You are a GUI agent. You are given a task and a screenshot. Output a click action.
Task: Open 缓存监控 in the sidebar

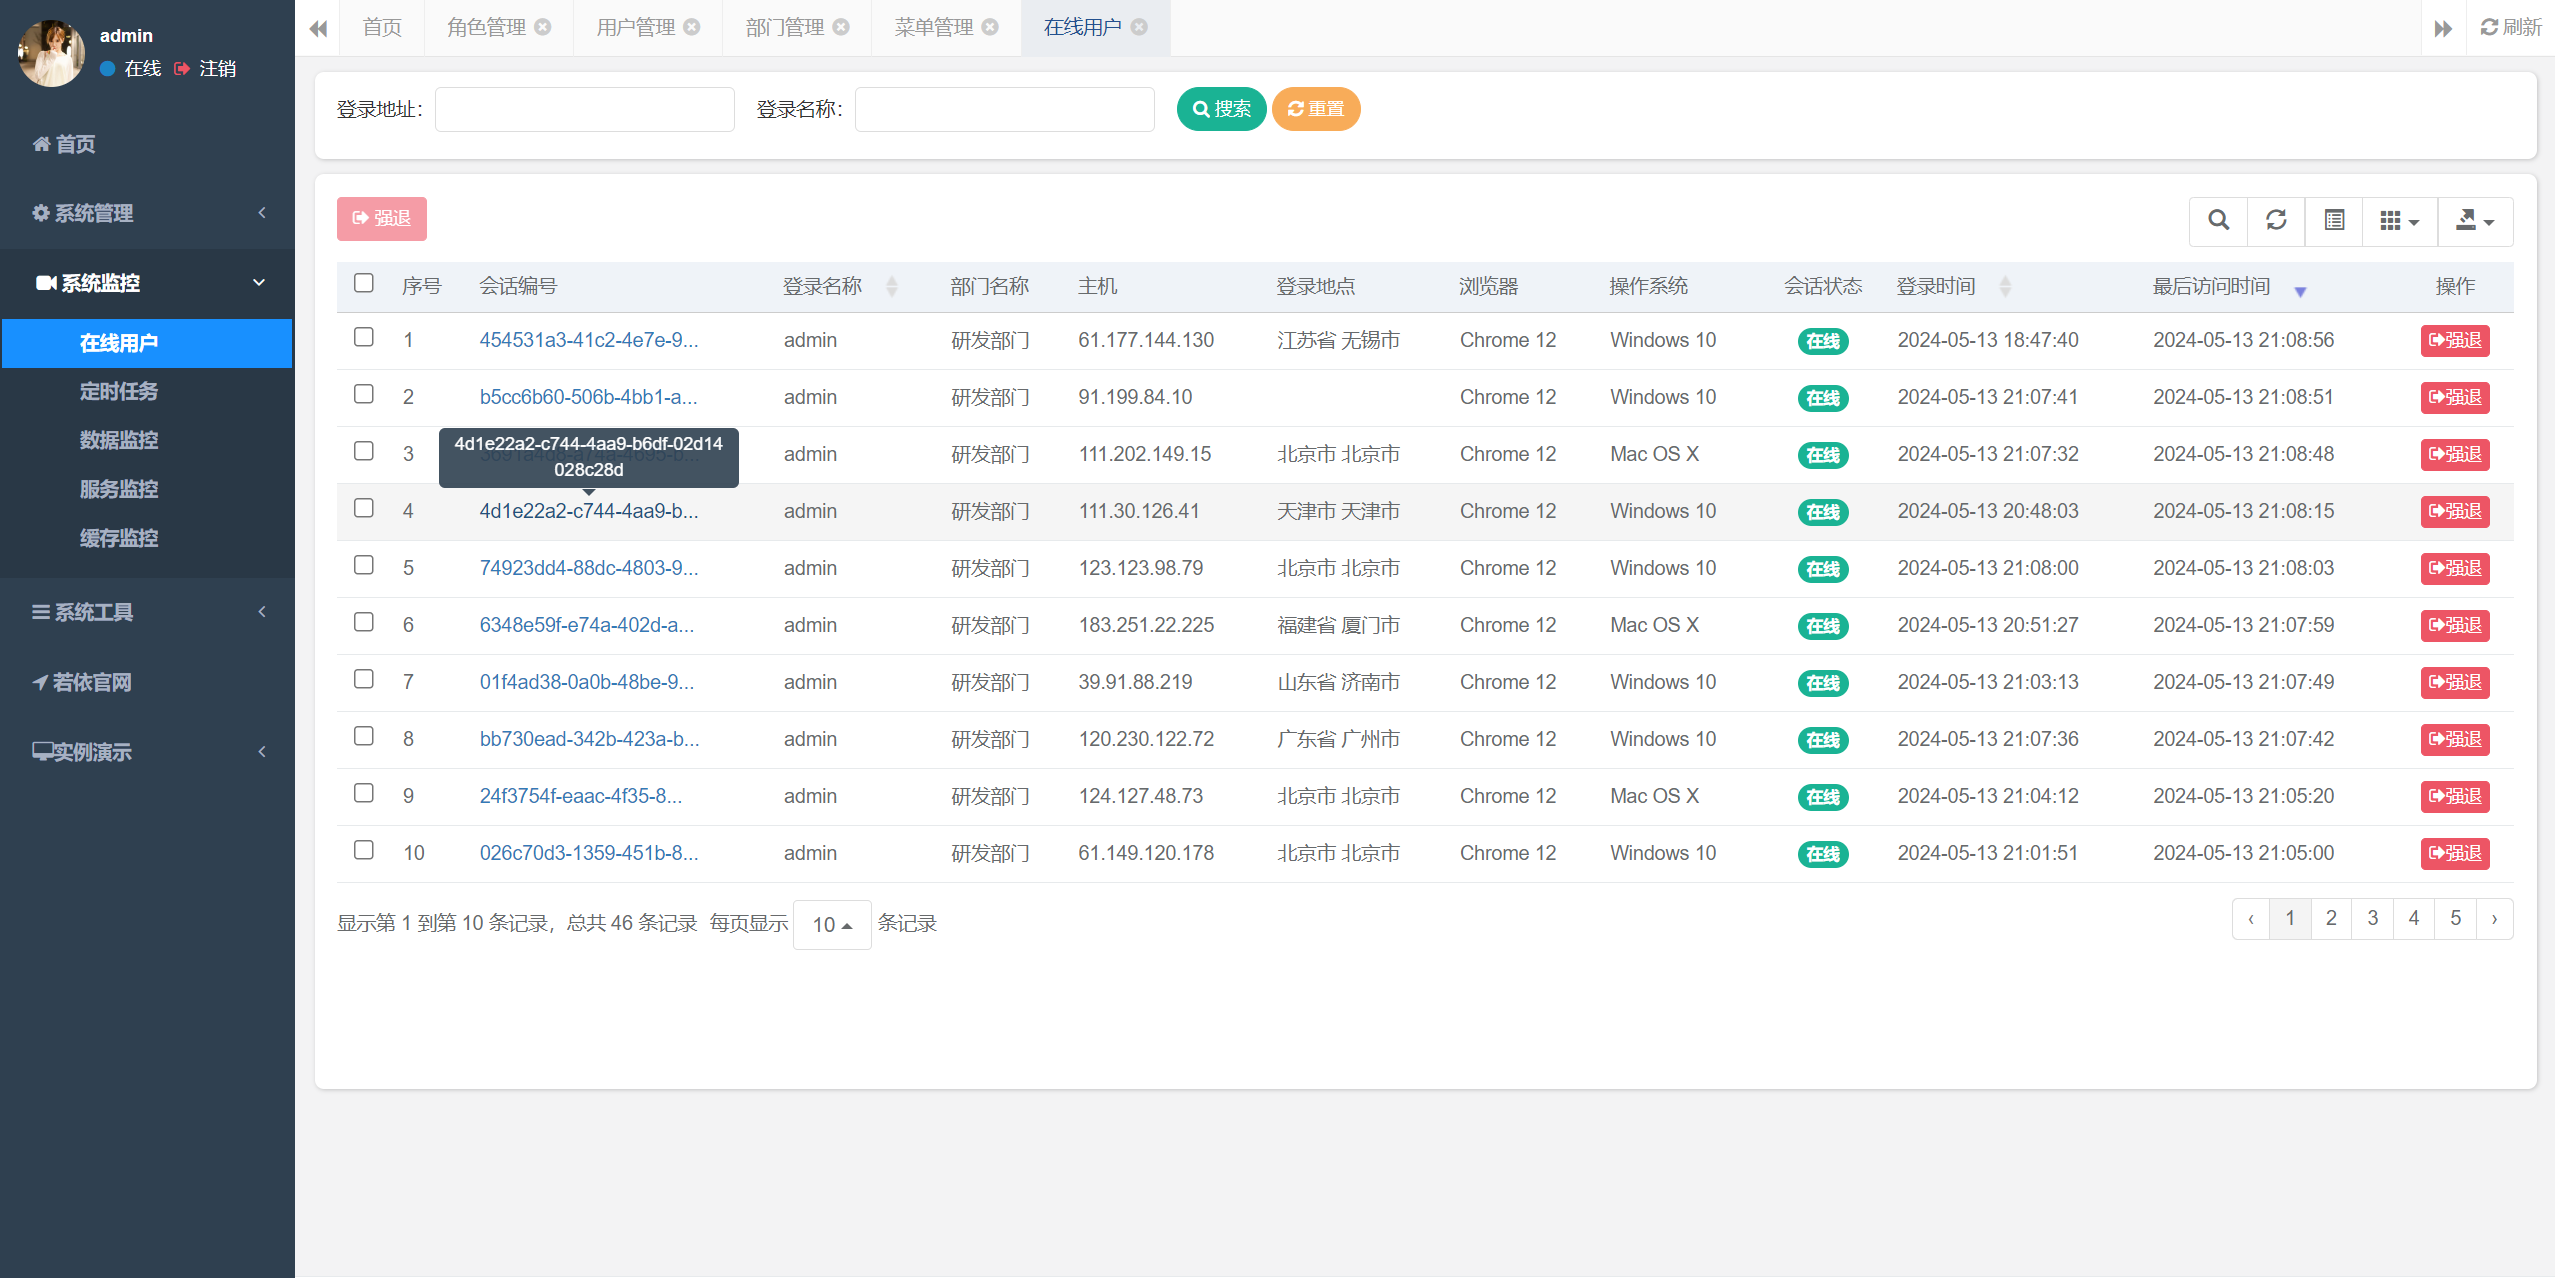tap(119, 539)
